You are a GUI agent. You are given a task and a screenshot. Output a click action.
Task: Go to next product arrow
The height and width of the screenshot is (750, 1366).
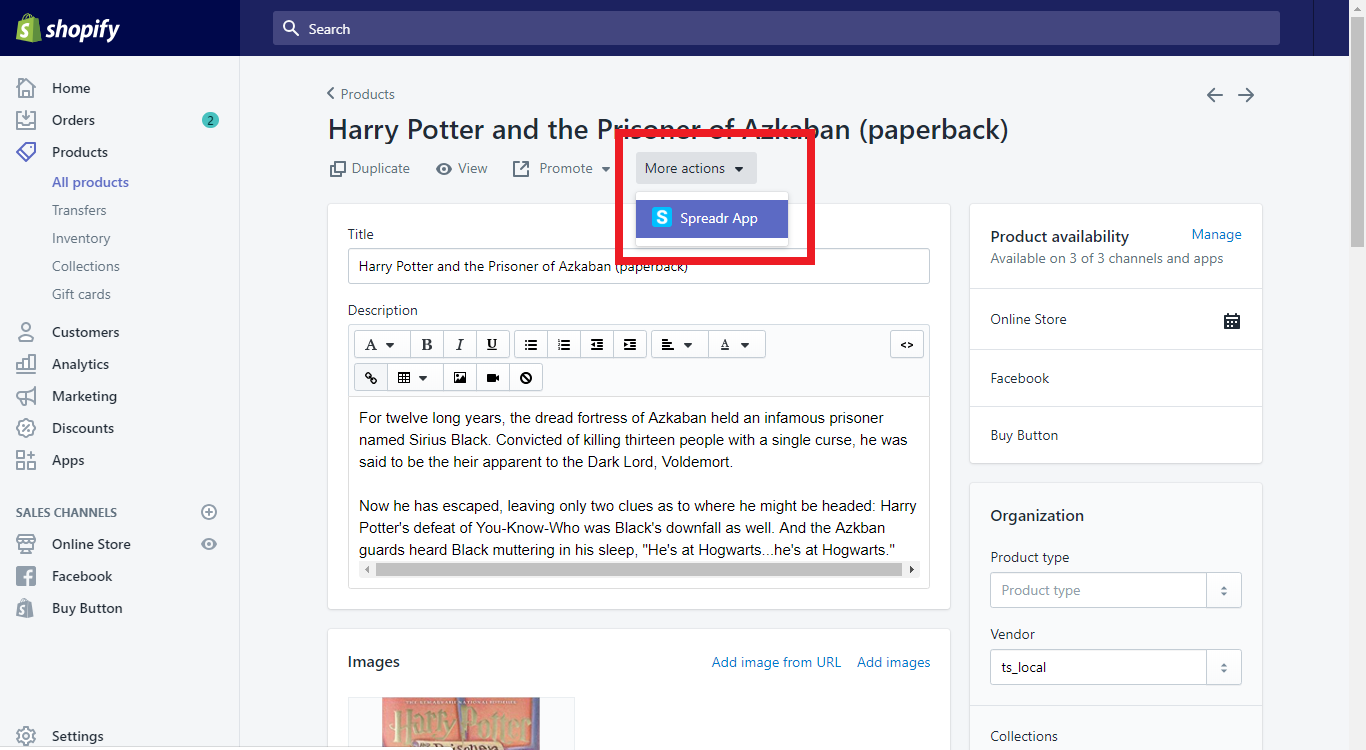(x=1246, y=95)
